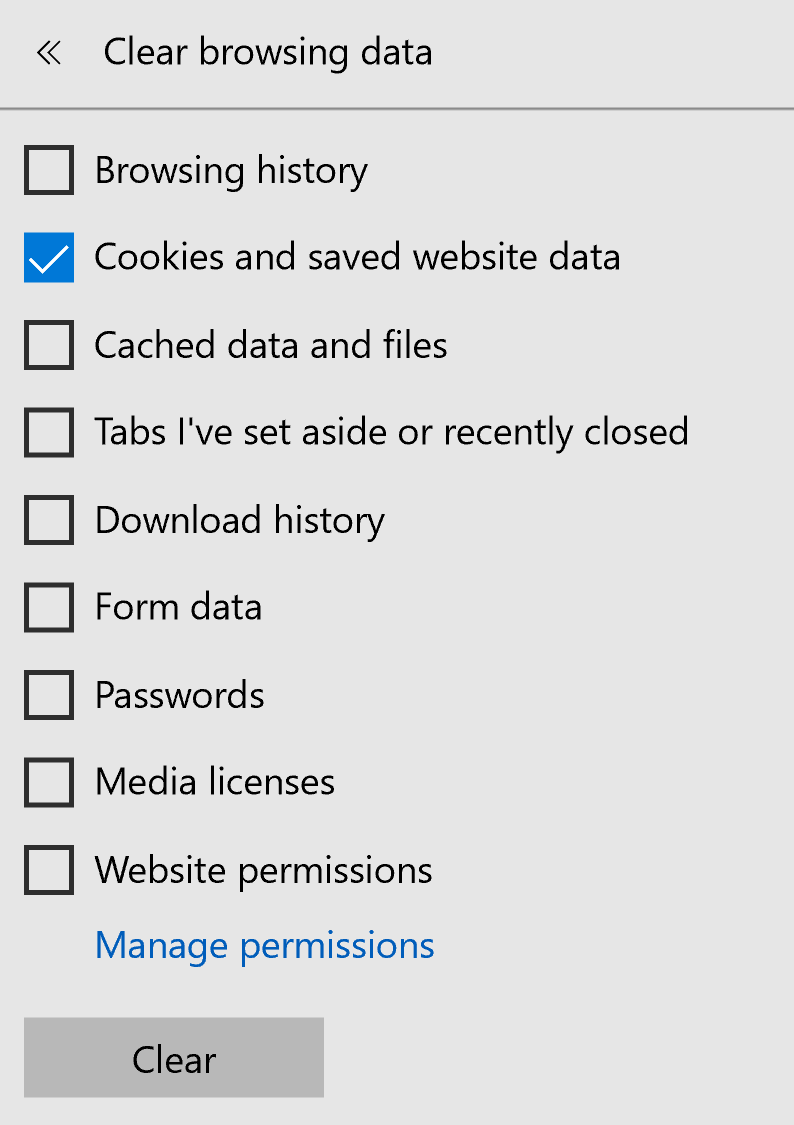Screen dimensions: 794x1125
Task: Click the 'Cookies and saved website data' label
Action: (357, 258)
